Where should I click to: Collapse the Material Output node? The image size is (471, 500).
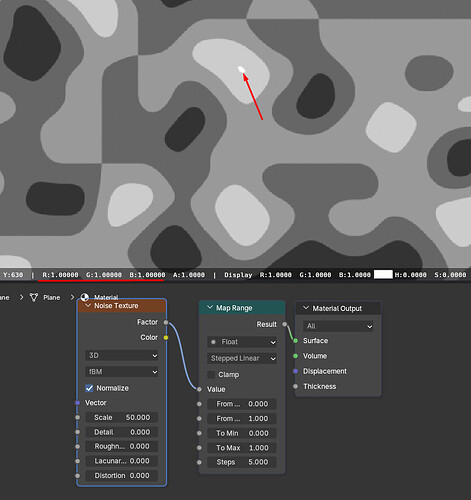pyautogui.click(x=306, y=308)
